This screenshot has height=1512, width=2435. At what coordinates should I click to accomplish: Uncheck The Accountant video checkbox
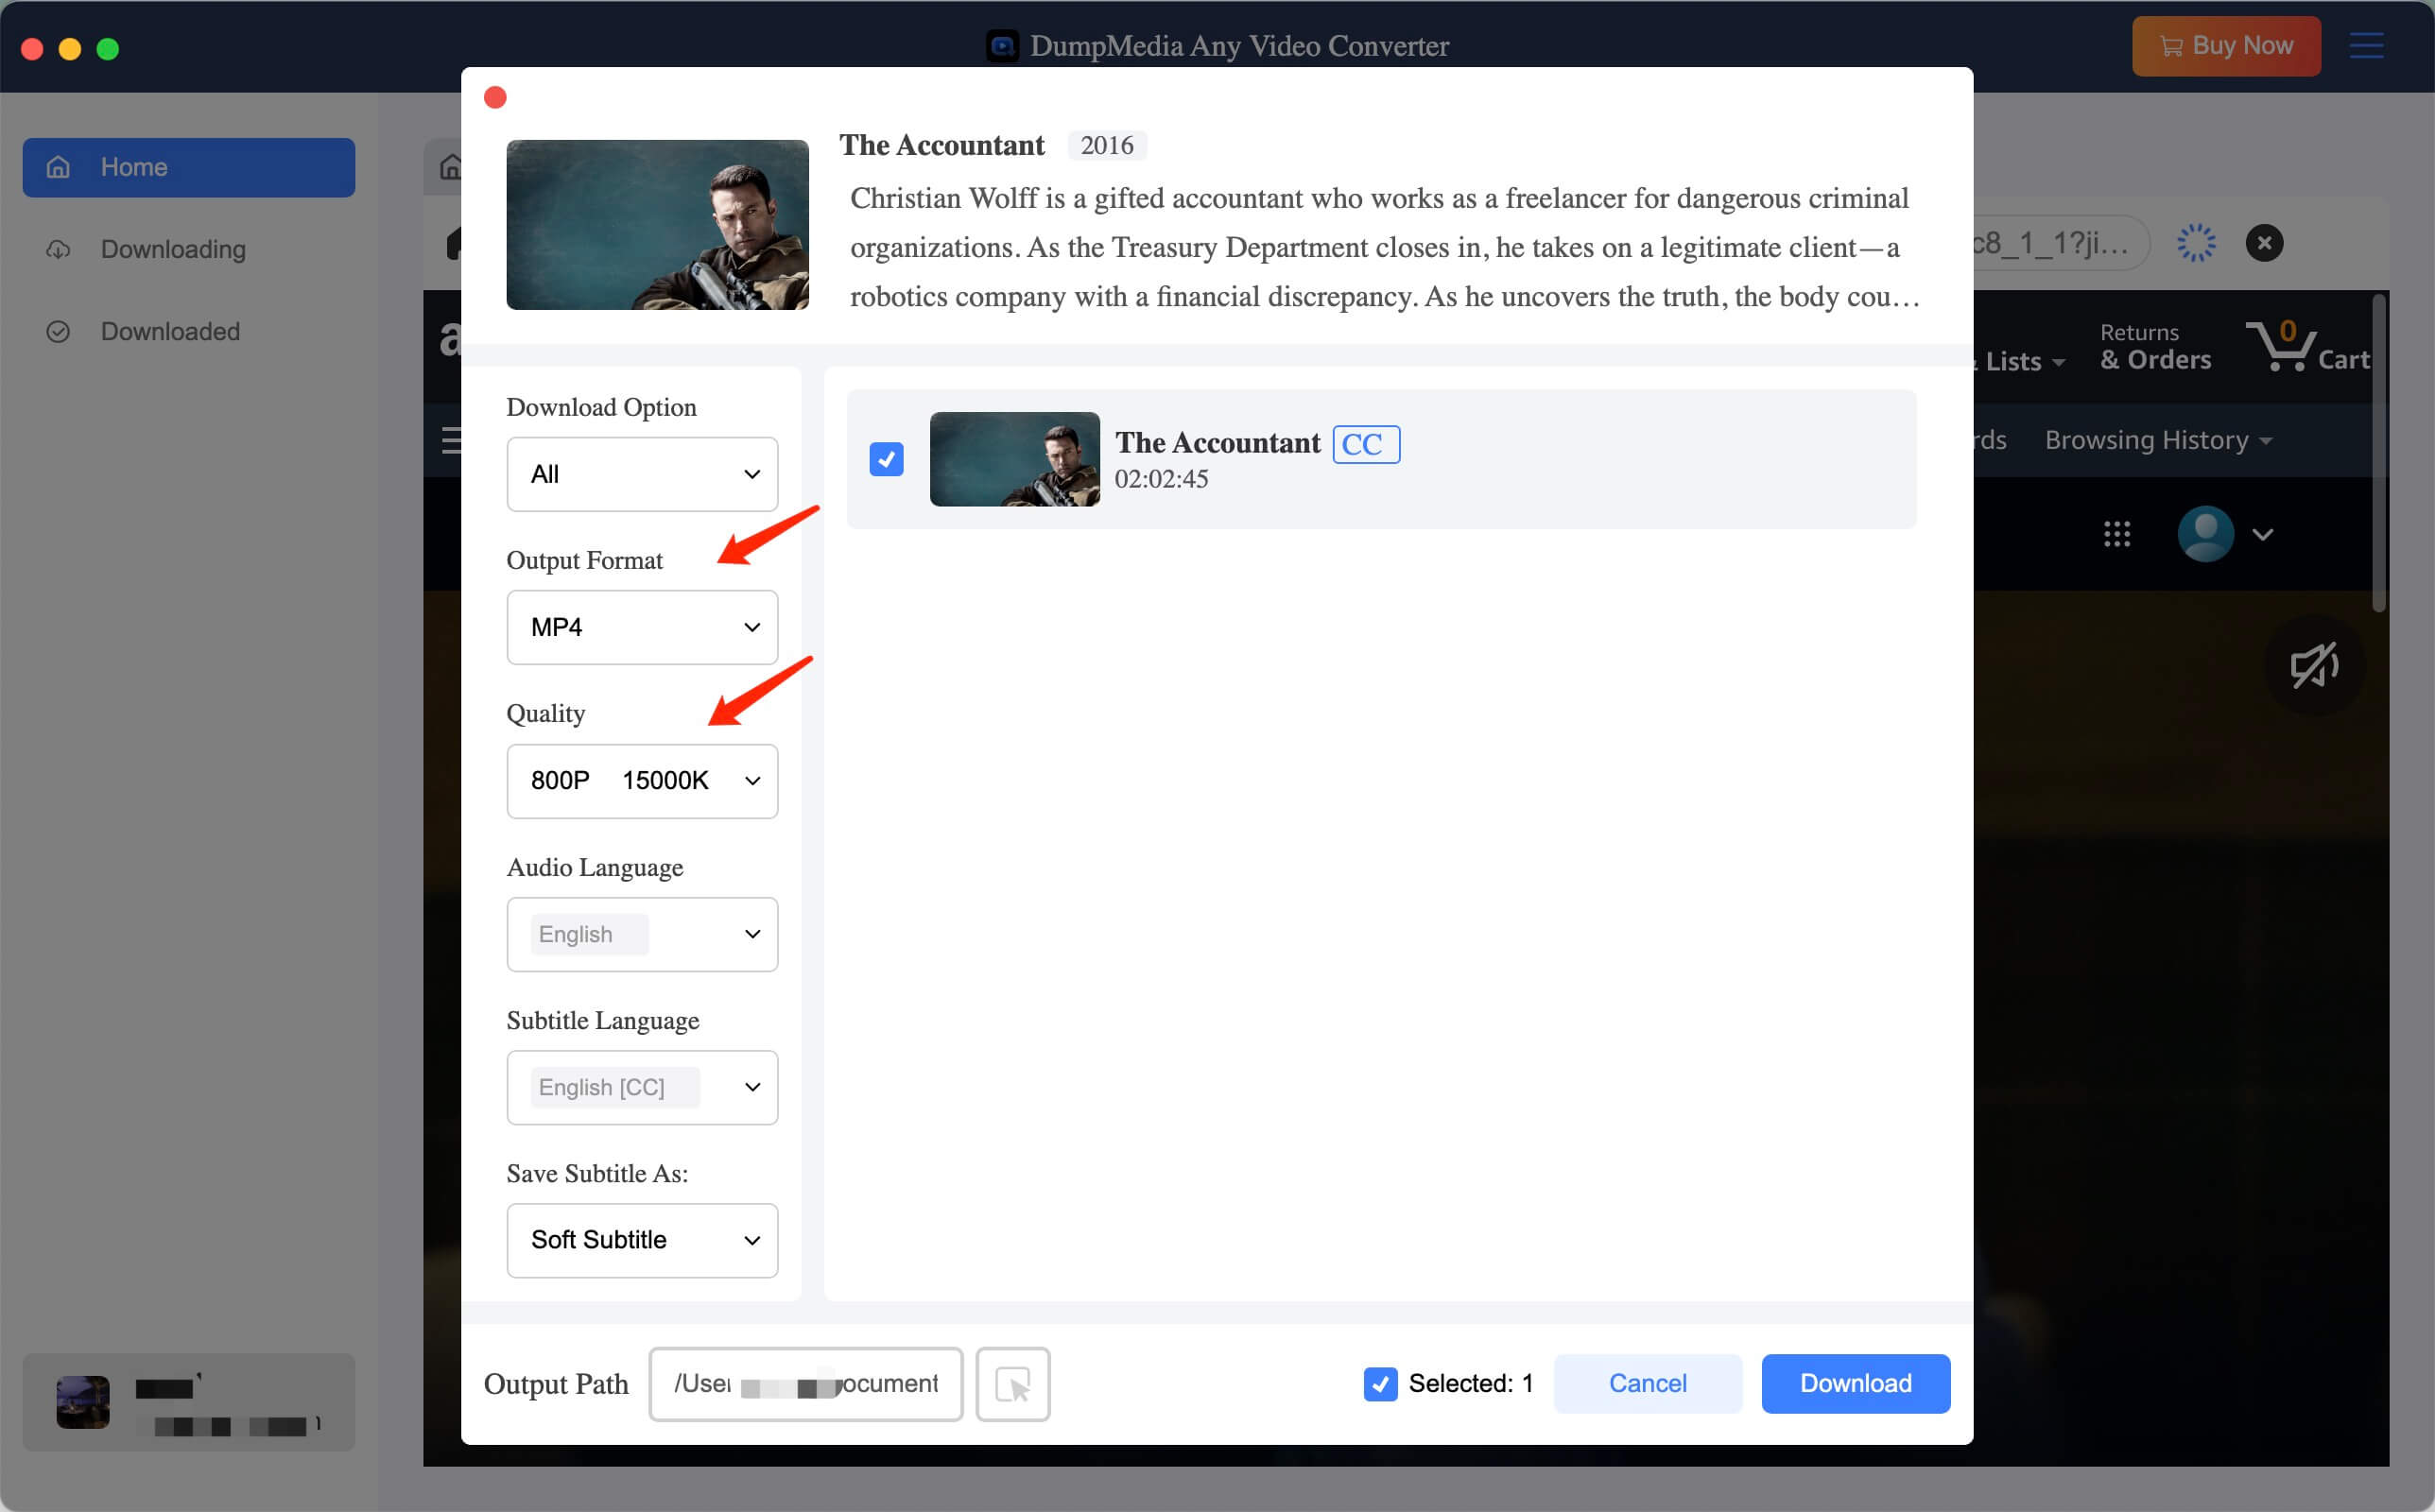click(x=886, y=459)
